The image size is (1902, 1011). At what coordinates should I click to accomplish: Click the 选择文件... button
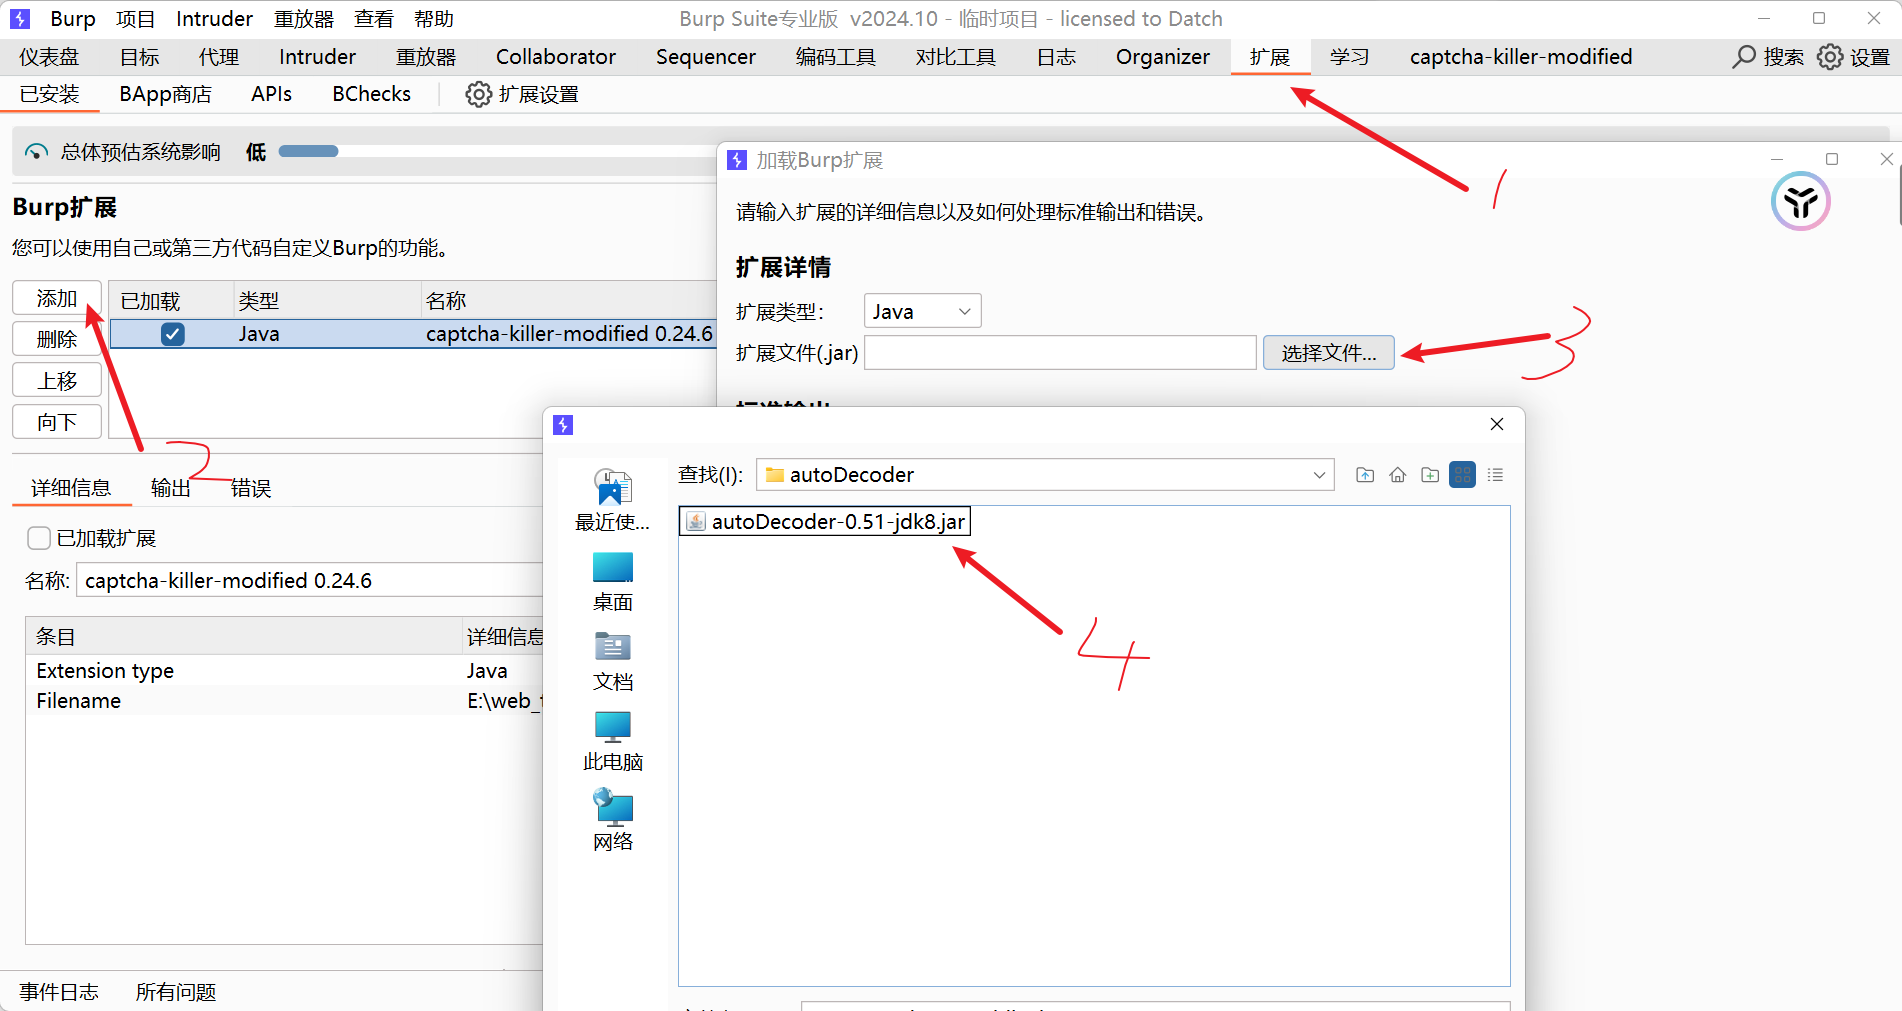coord(1328,352)
